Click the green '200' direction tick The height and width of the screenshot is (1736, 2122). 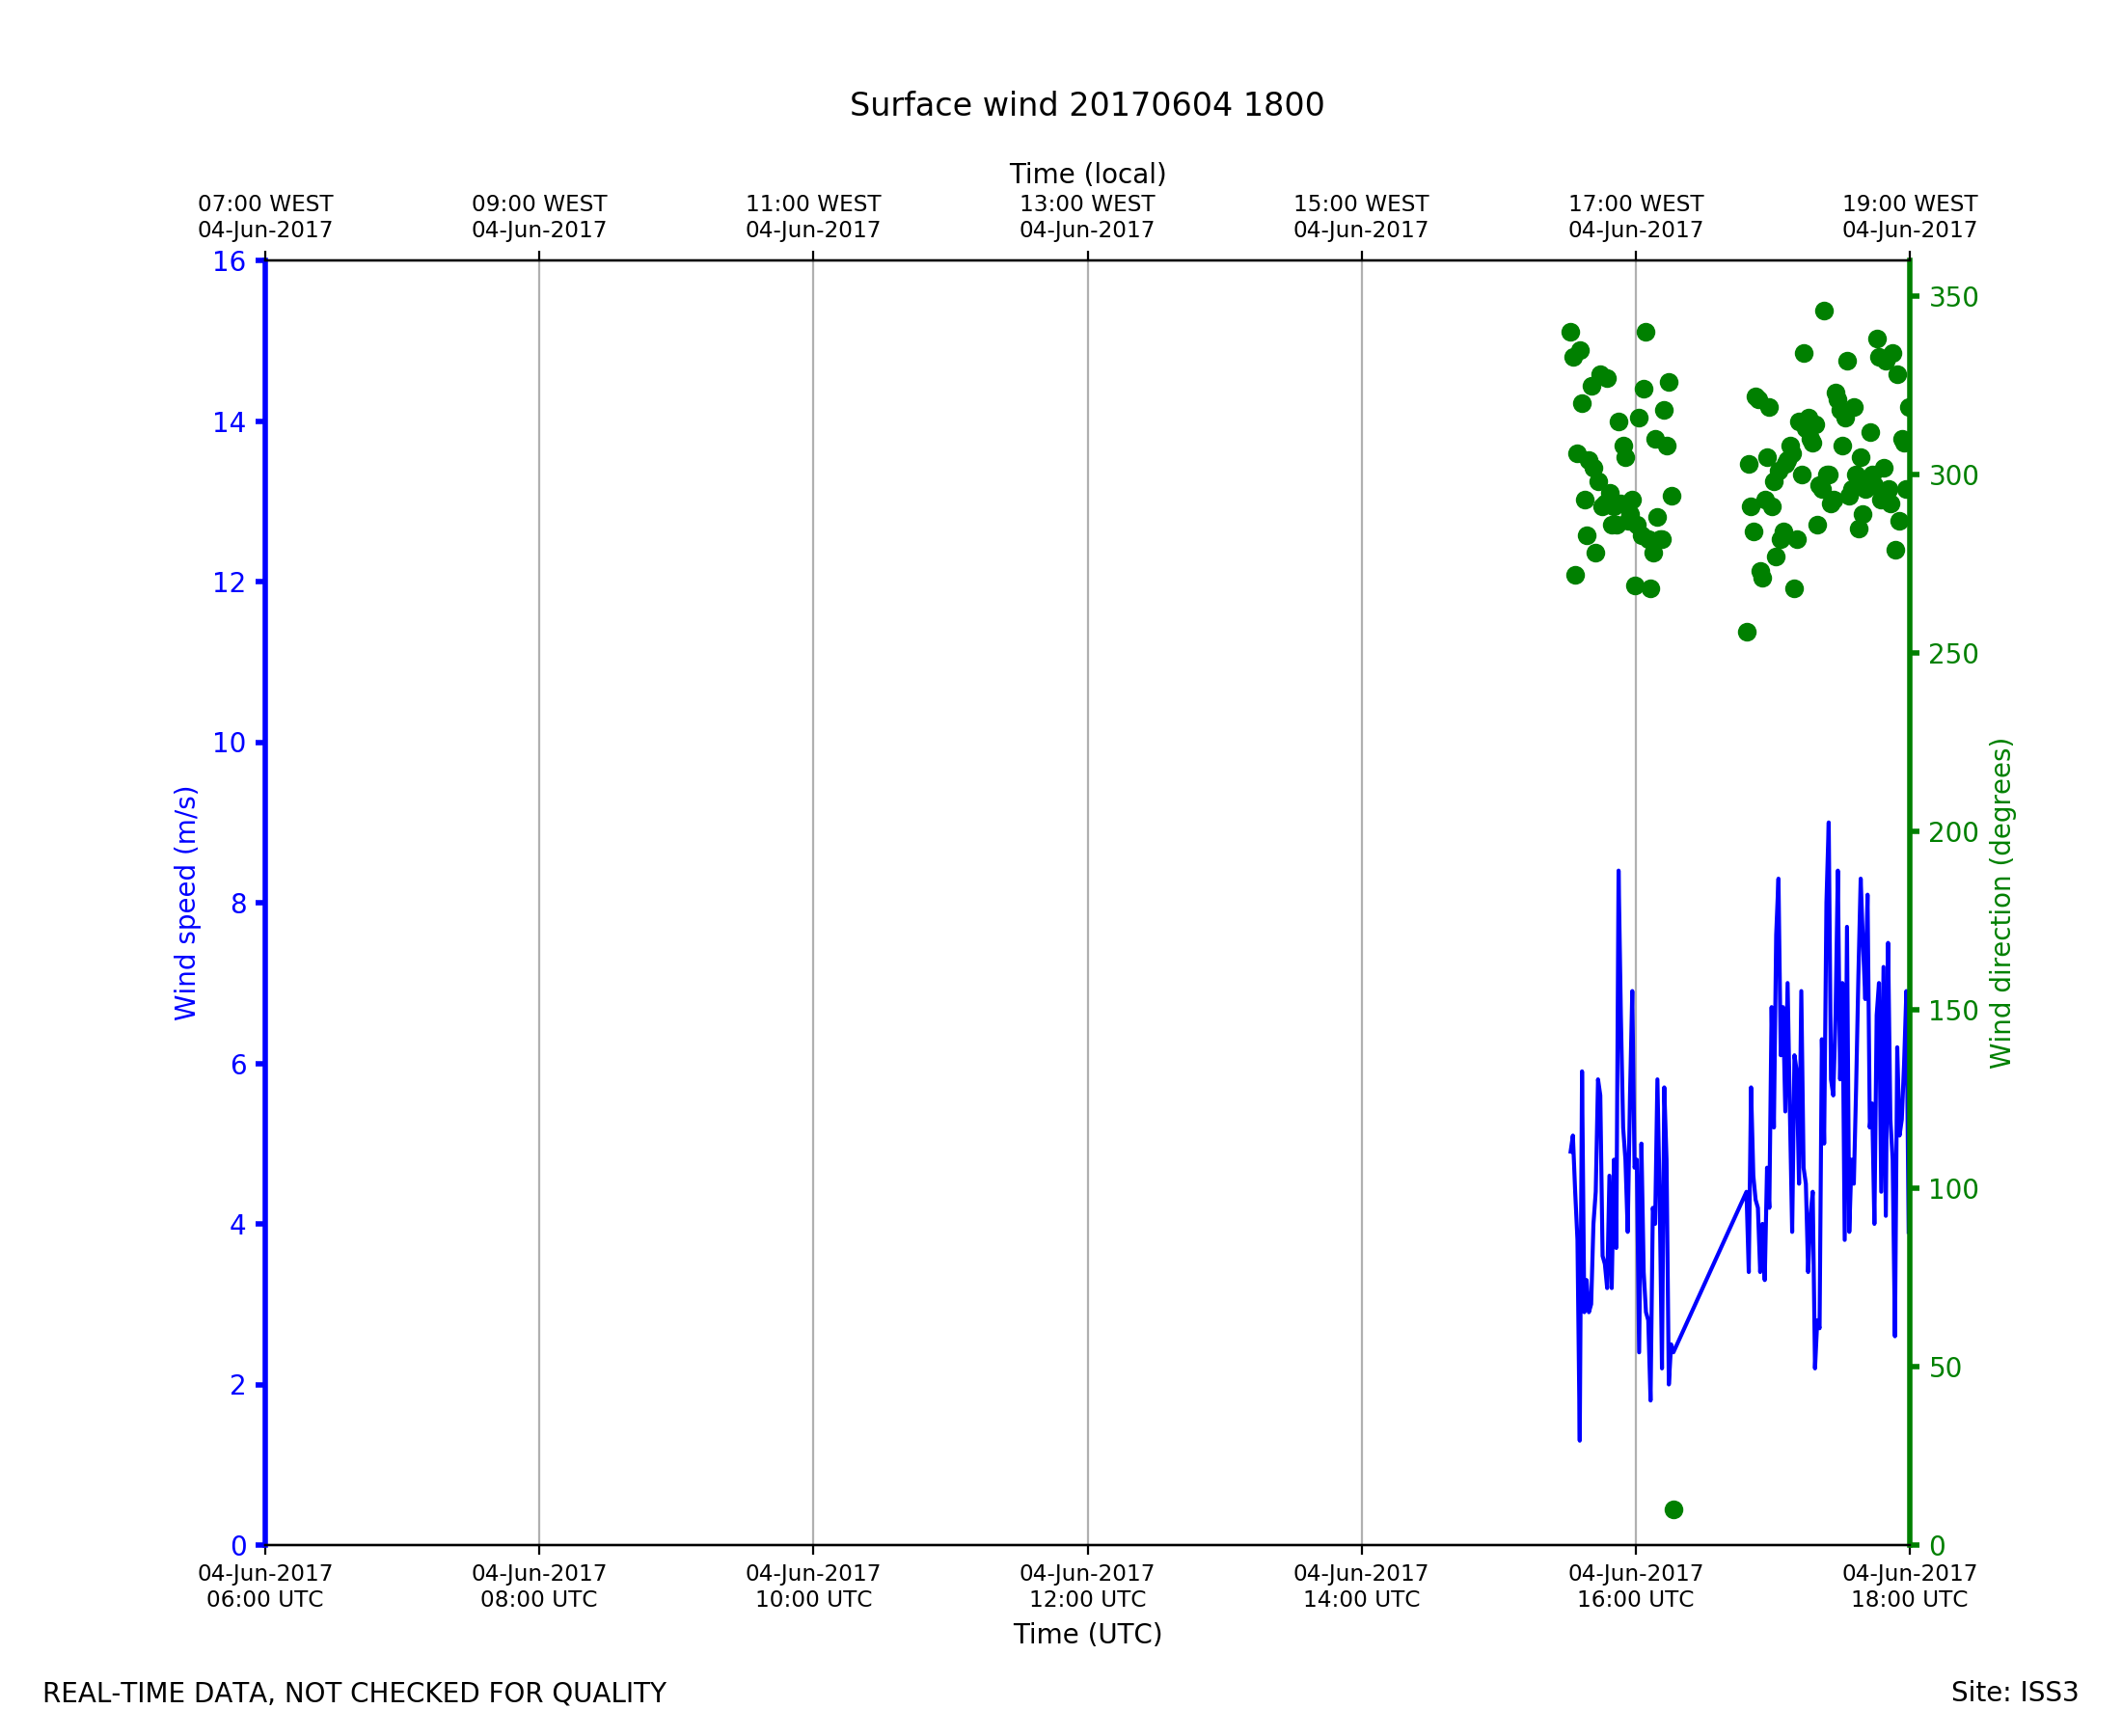(x=1953, y=832)
